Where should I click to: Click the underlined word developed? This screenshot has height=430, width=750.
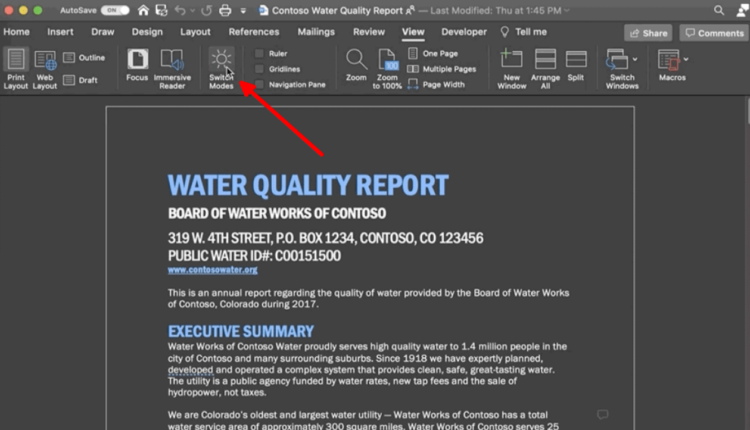190,370
